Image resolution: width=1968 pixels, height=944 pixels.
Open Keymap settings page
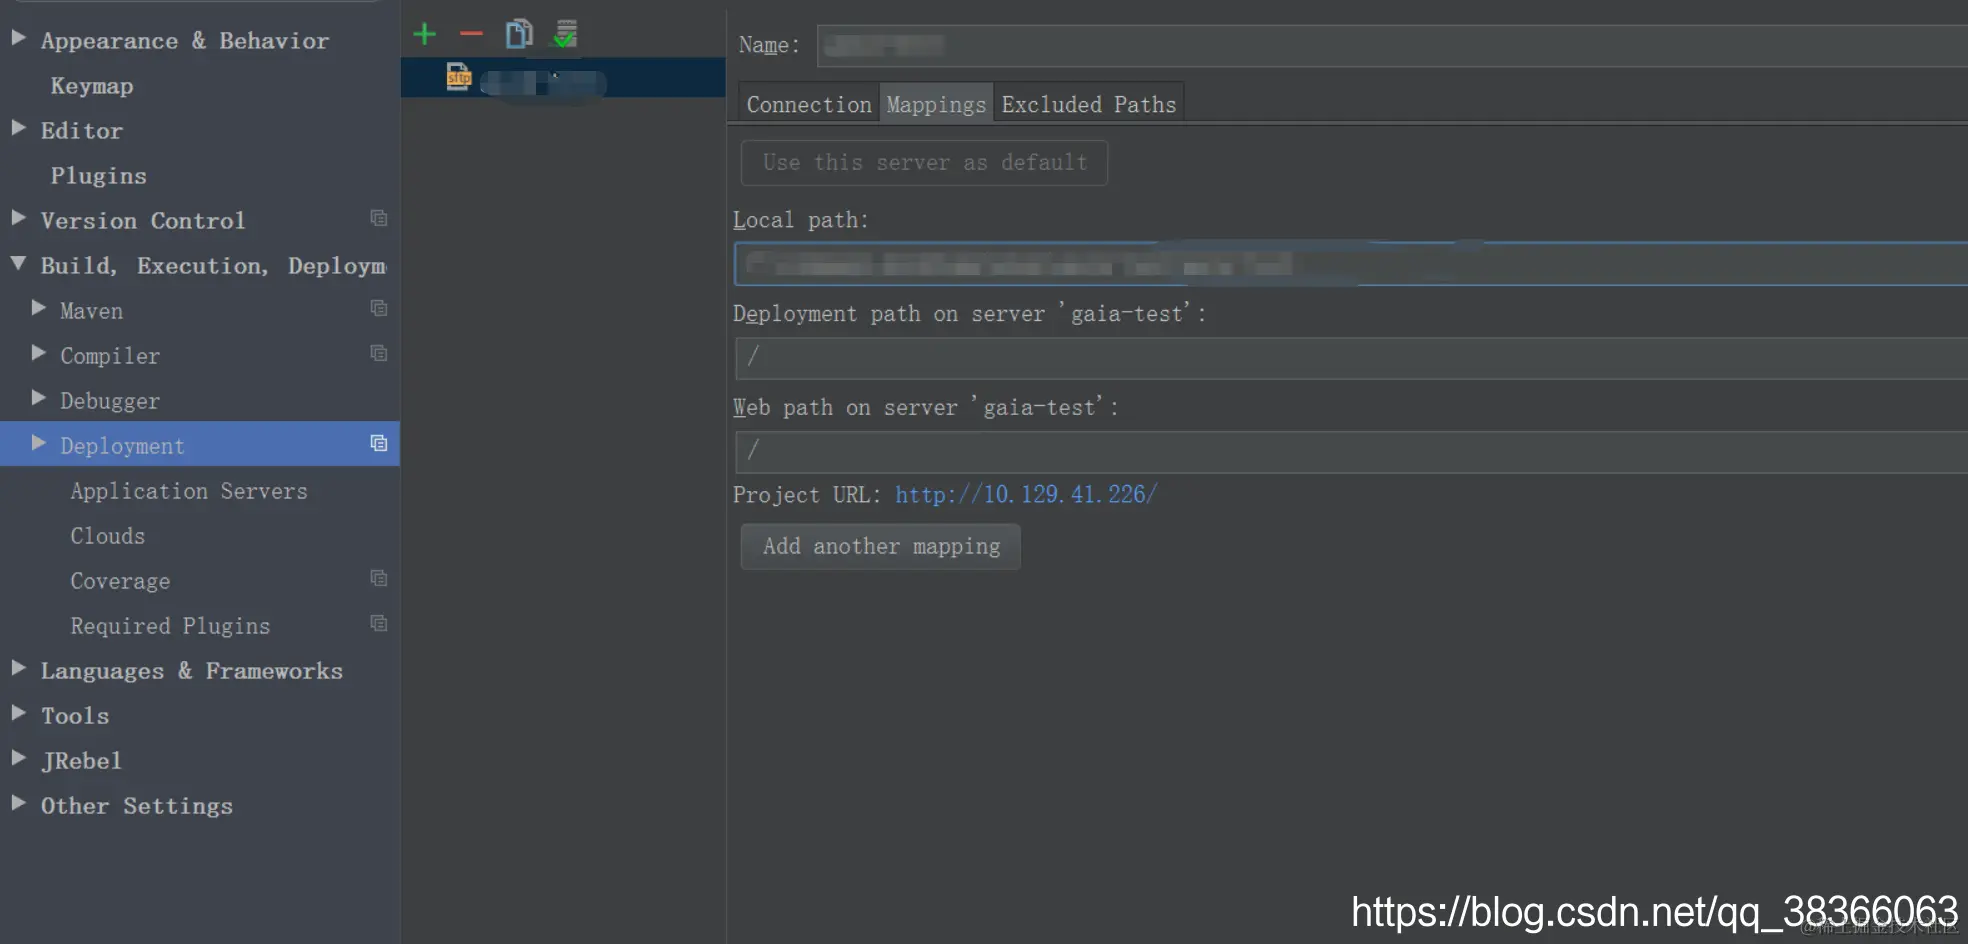[x=92, y=86]
